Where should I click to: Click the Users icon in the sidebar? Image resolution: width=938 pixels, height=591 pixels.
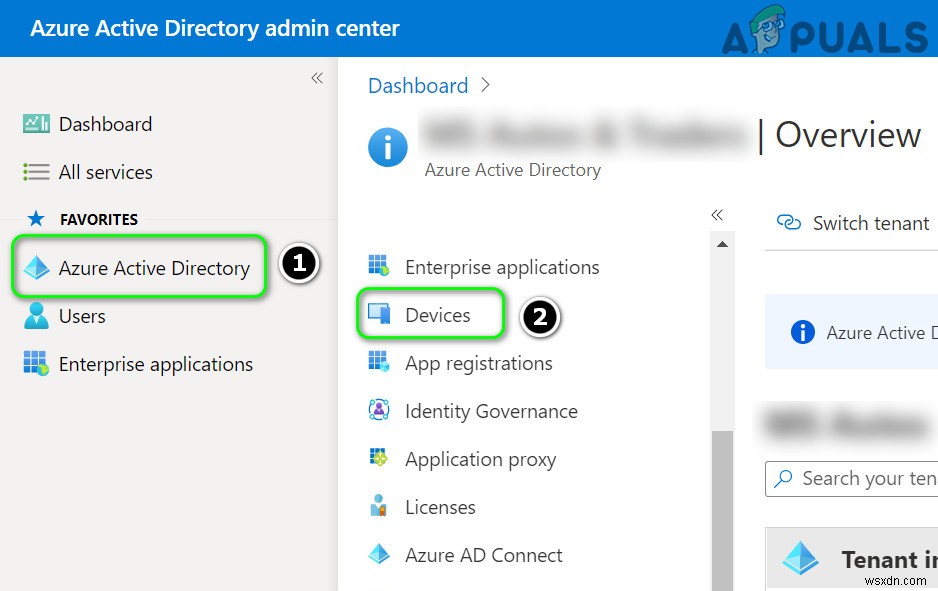coord(36,316)
